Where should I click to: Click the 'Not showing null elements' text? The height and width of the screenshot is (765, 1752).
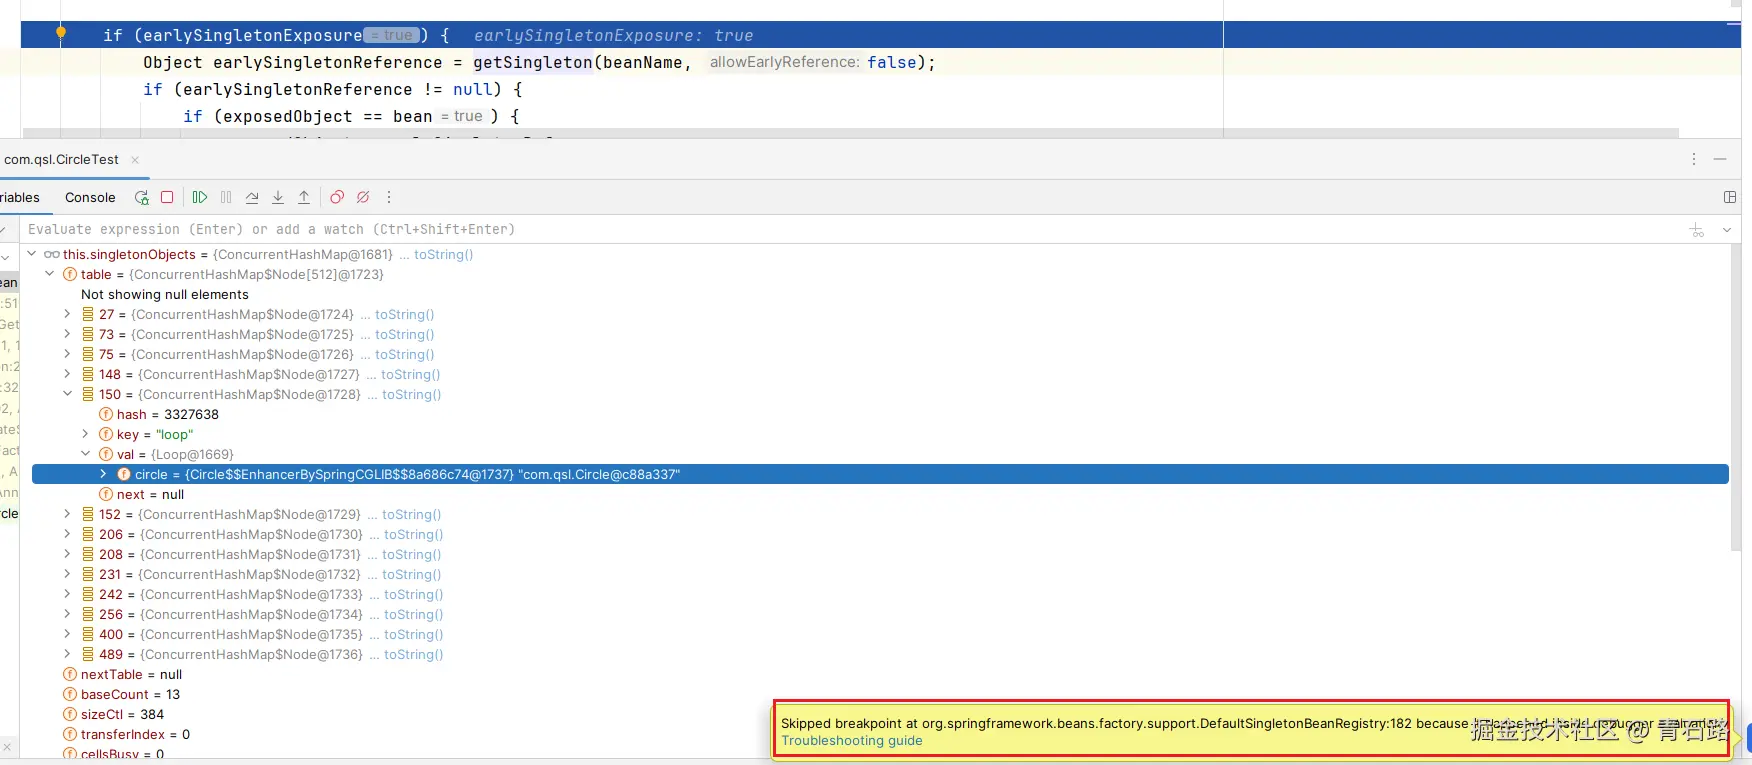[165, 294]
